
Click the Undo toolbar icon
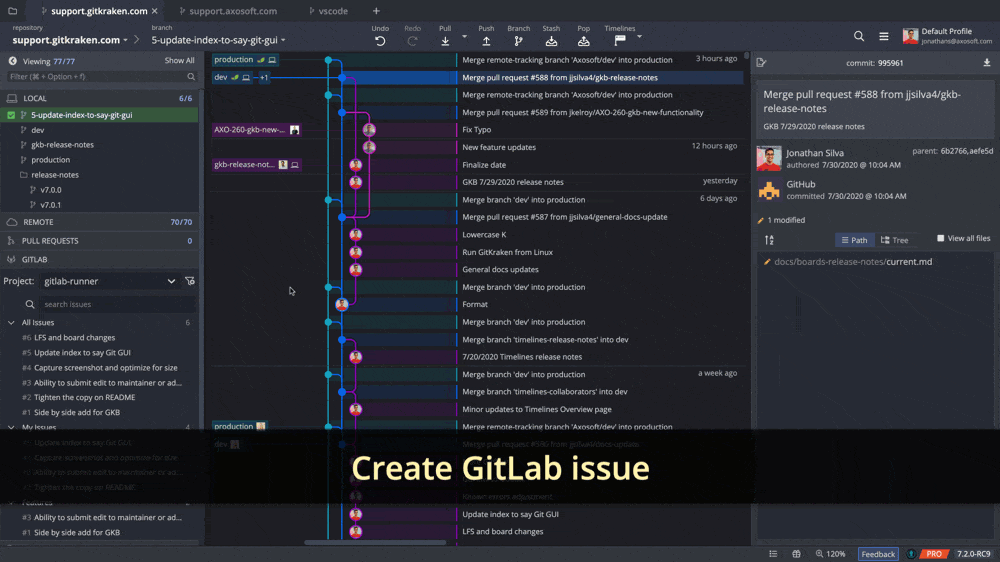(380, 41)
